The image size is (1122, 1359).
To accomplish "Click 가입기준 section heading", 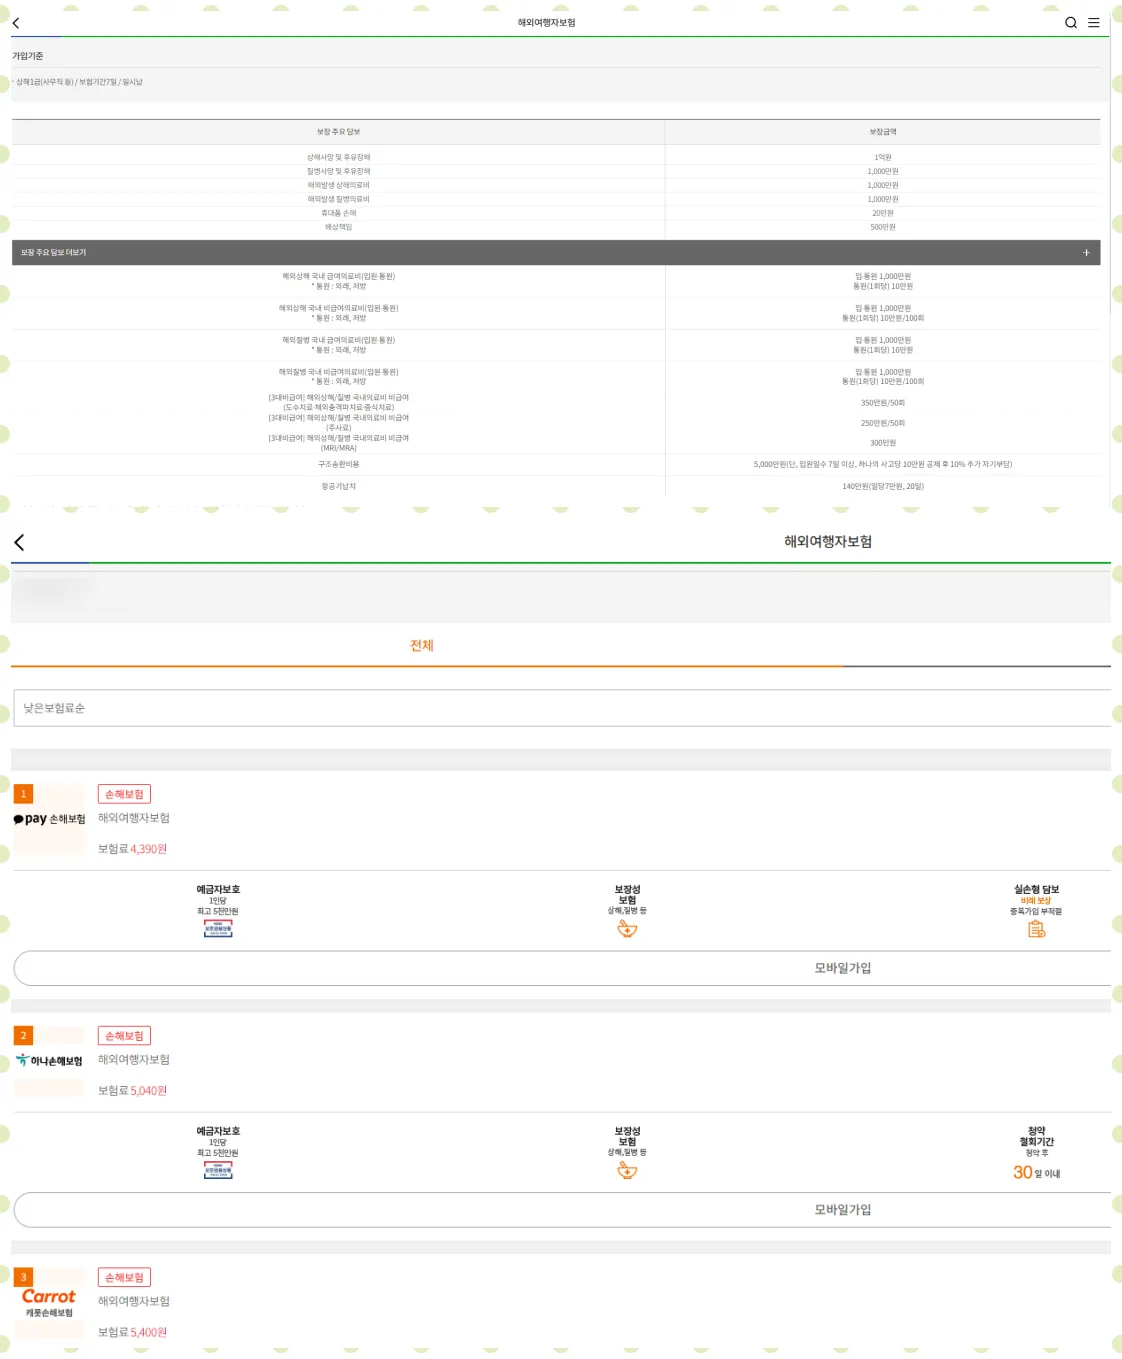I will 28,56.
